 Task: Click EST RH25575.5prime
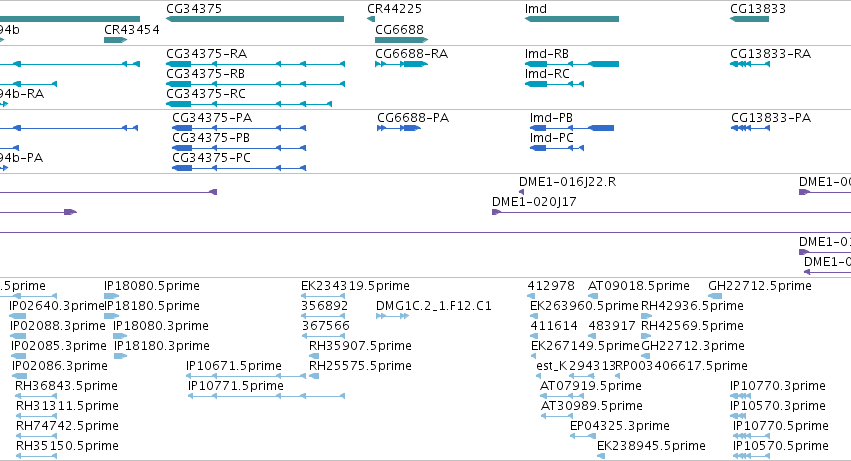[x=314, y=377]
